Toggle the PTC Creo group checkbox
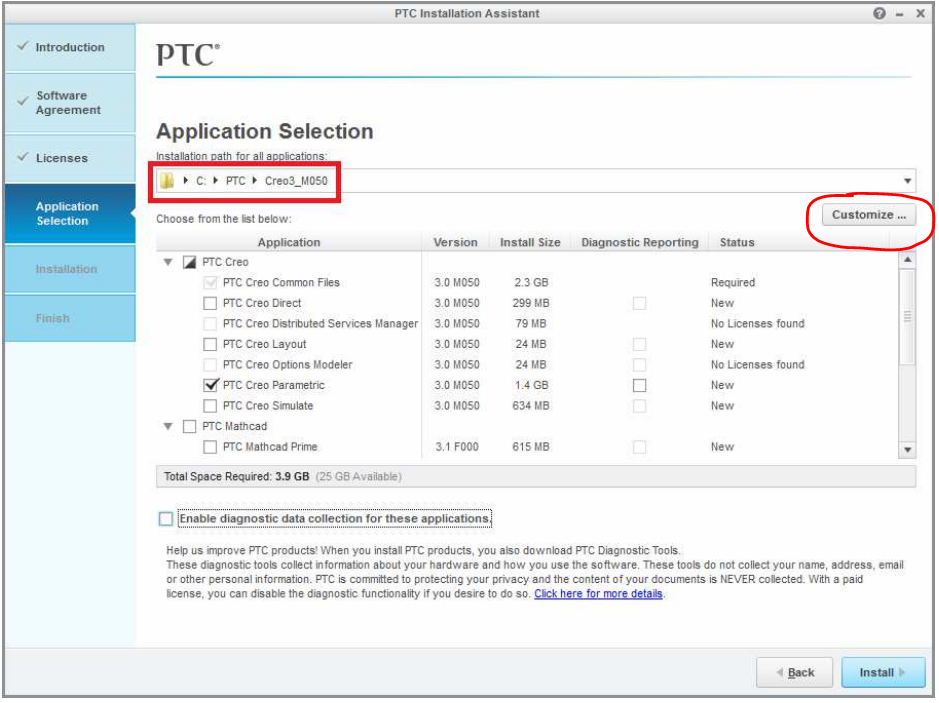This screenshot has width=939, height=703. coord(189,262)
